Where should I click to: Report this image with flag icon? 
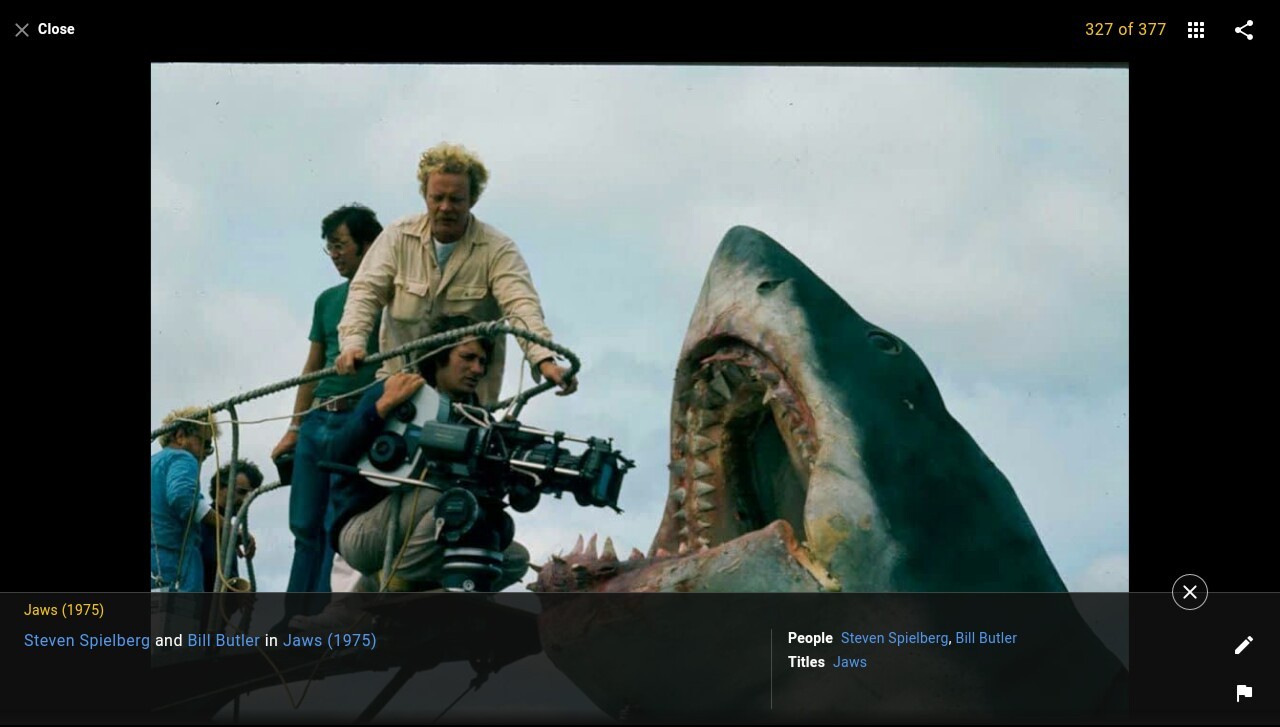pos(1244,693)
